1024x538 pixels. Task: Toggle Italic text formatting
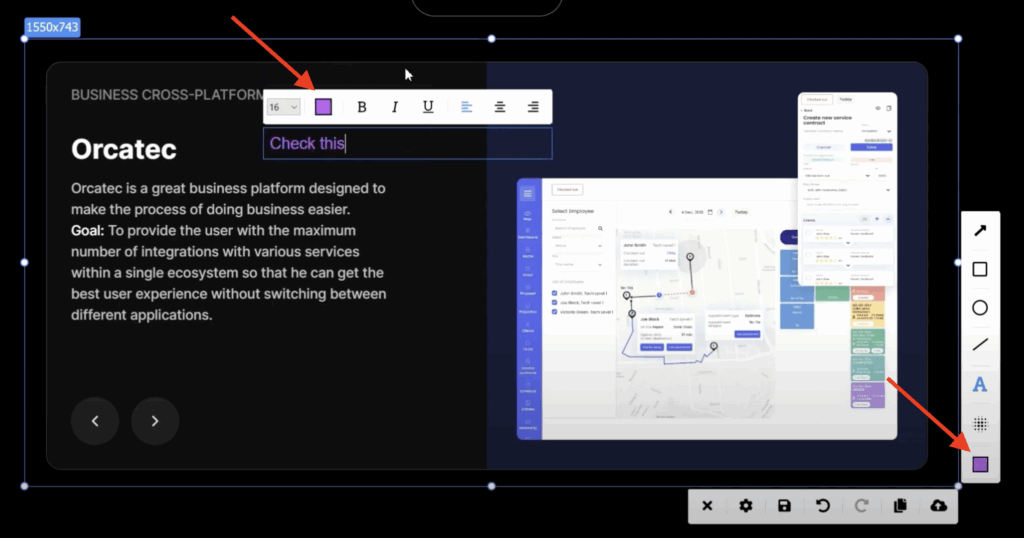point(394,107)
